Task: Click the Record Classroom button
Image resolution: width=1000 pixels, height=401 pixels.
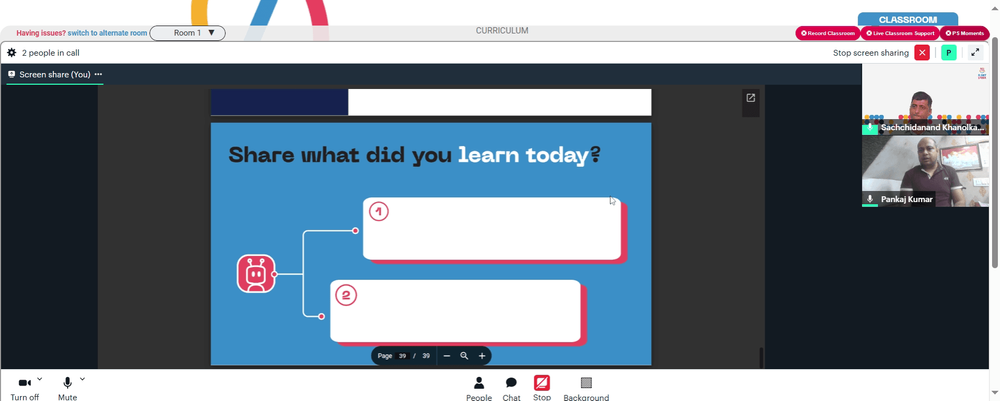Action: 828,33
